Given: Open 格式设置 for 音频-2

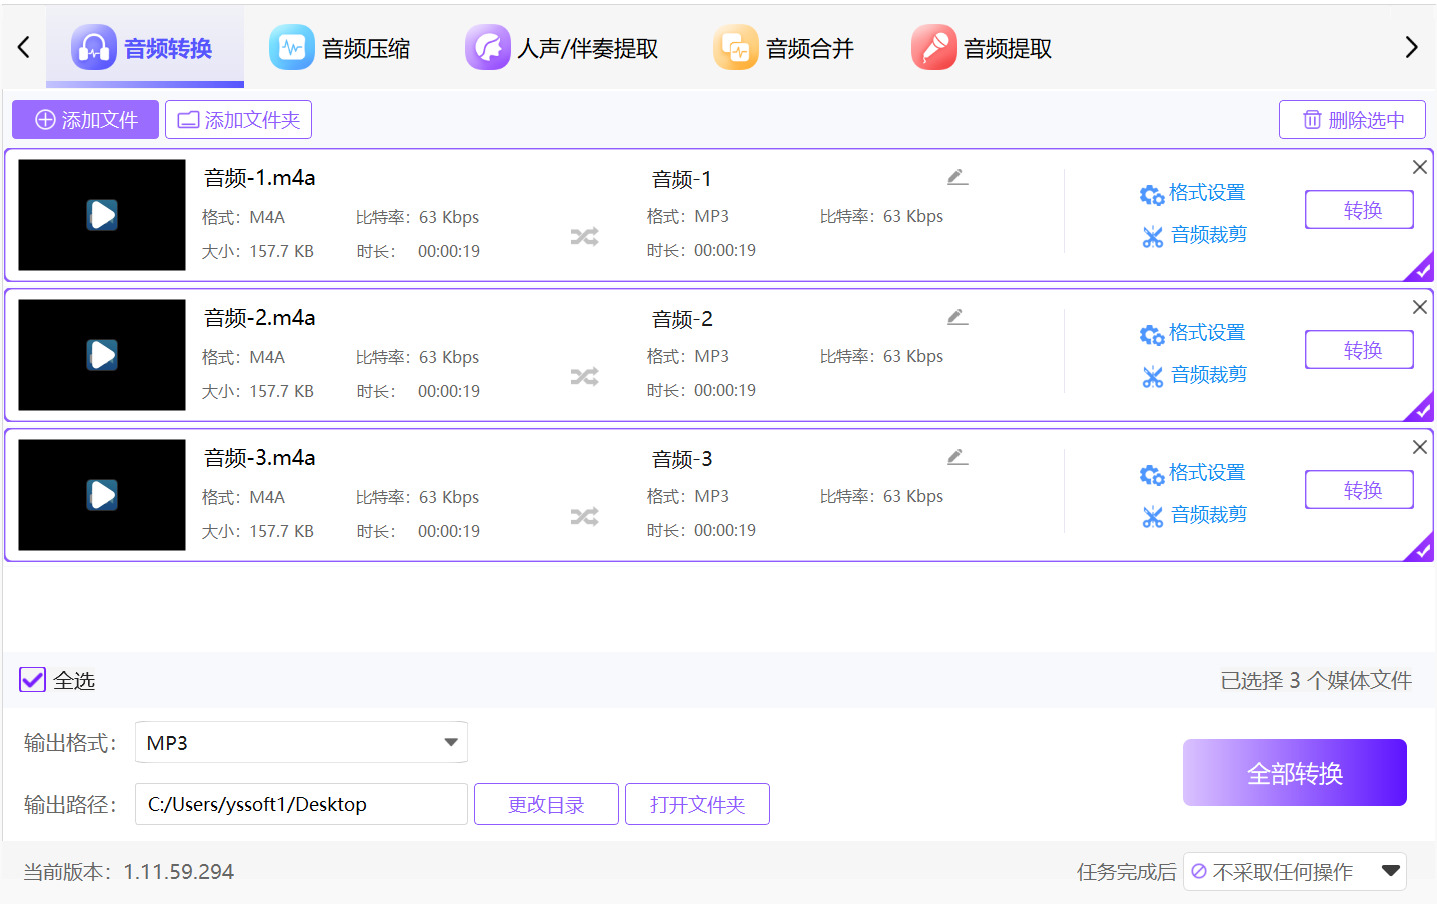Looking at the screenshot, I should coord(1192,333).
